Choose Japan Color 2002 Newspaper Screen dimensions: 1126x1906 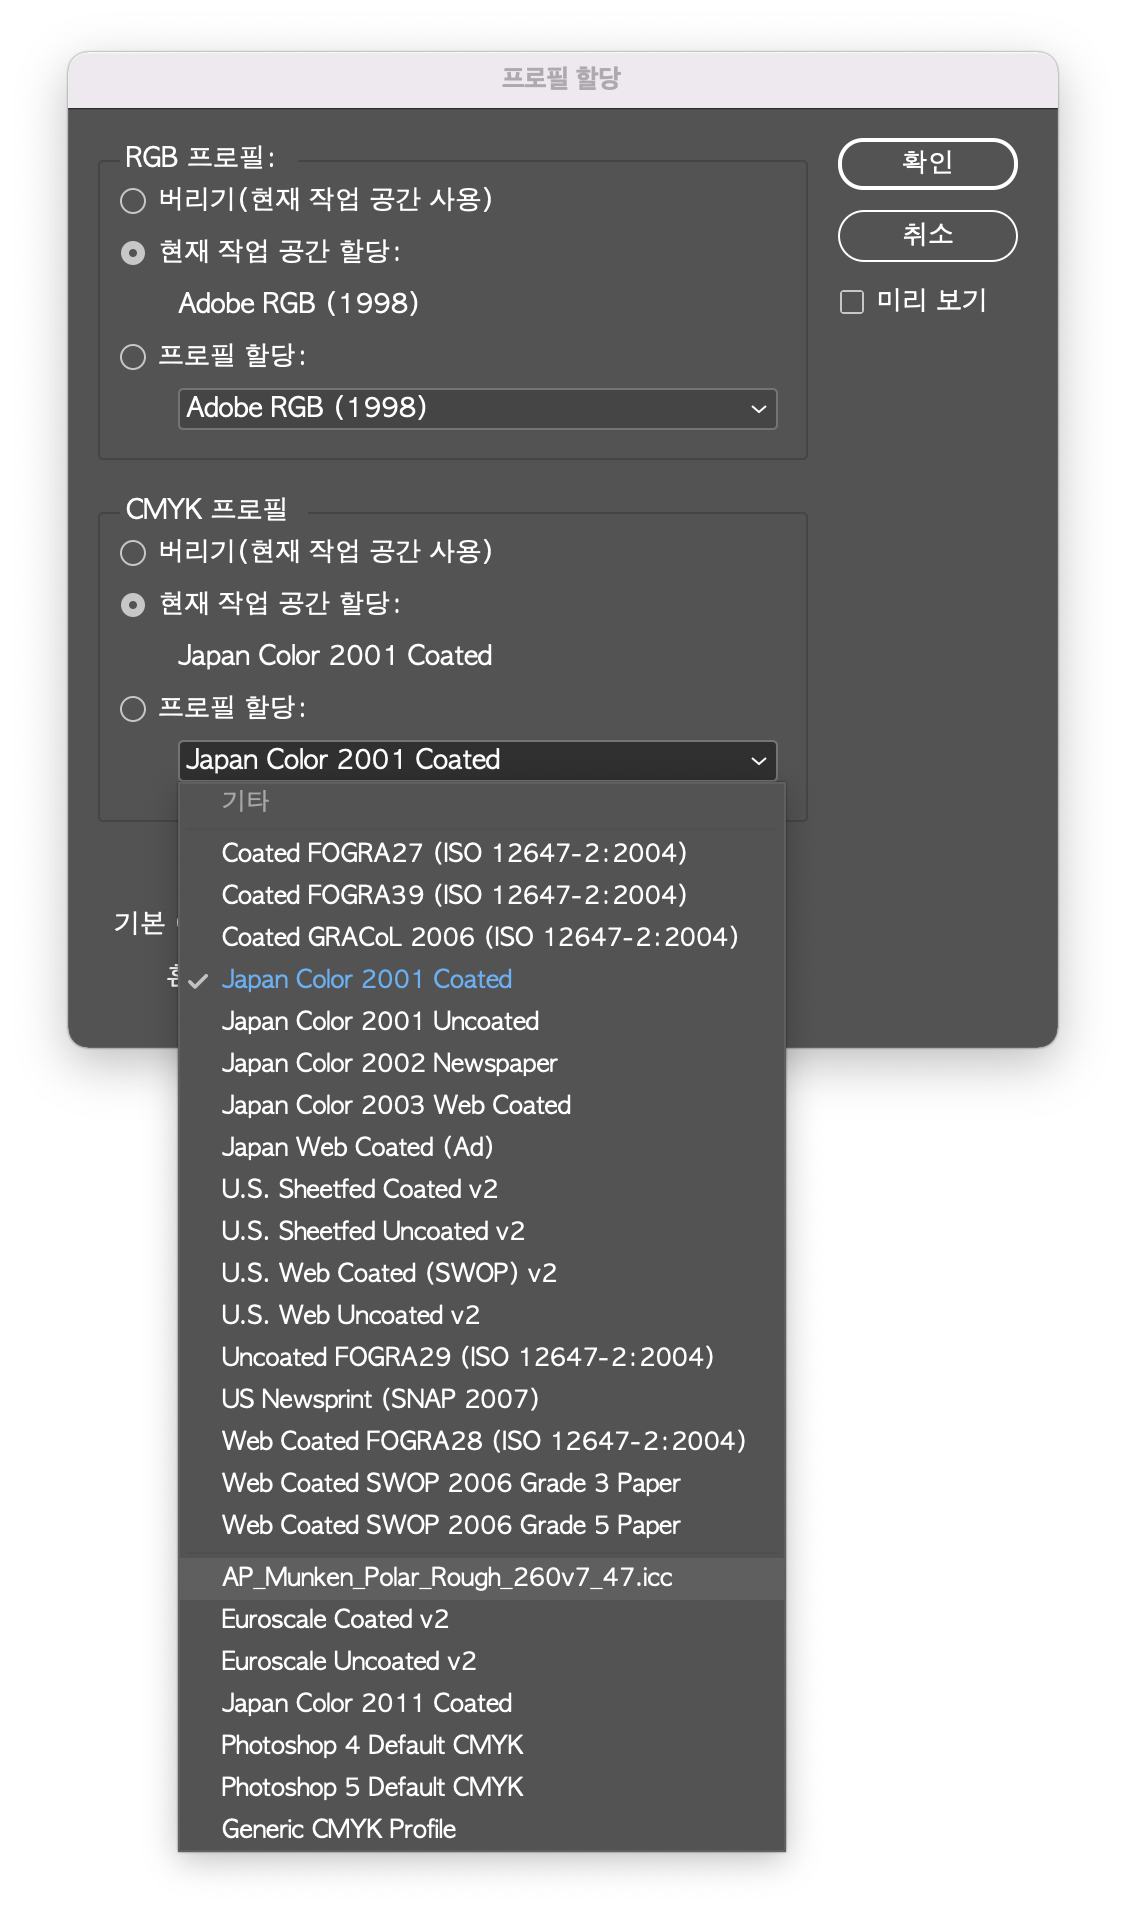coord(482,1063)
